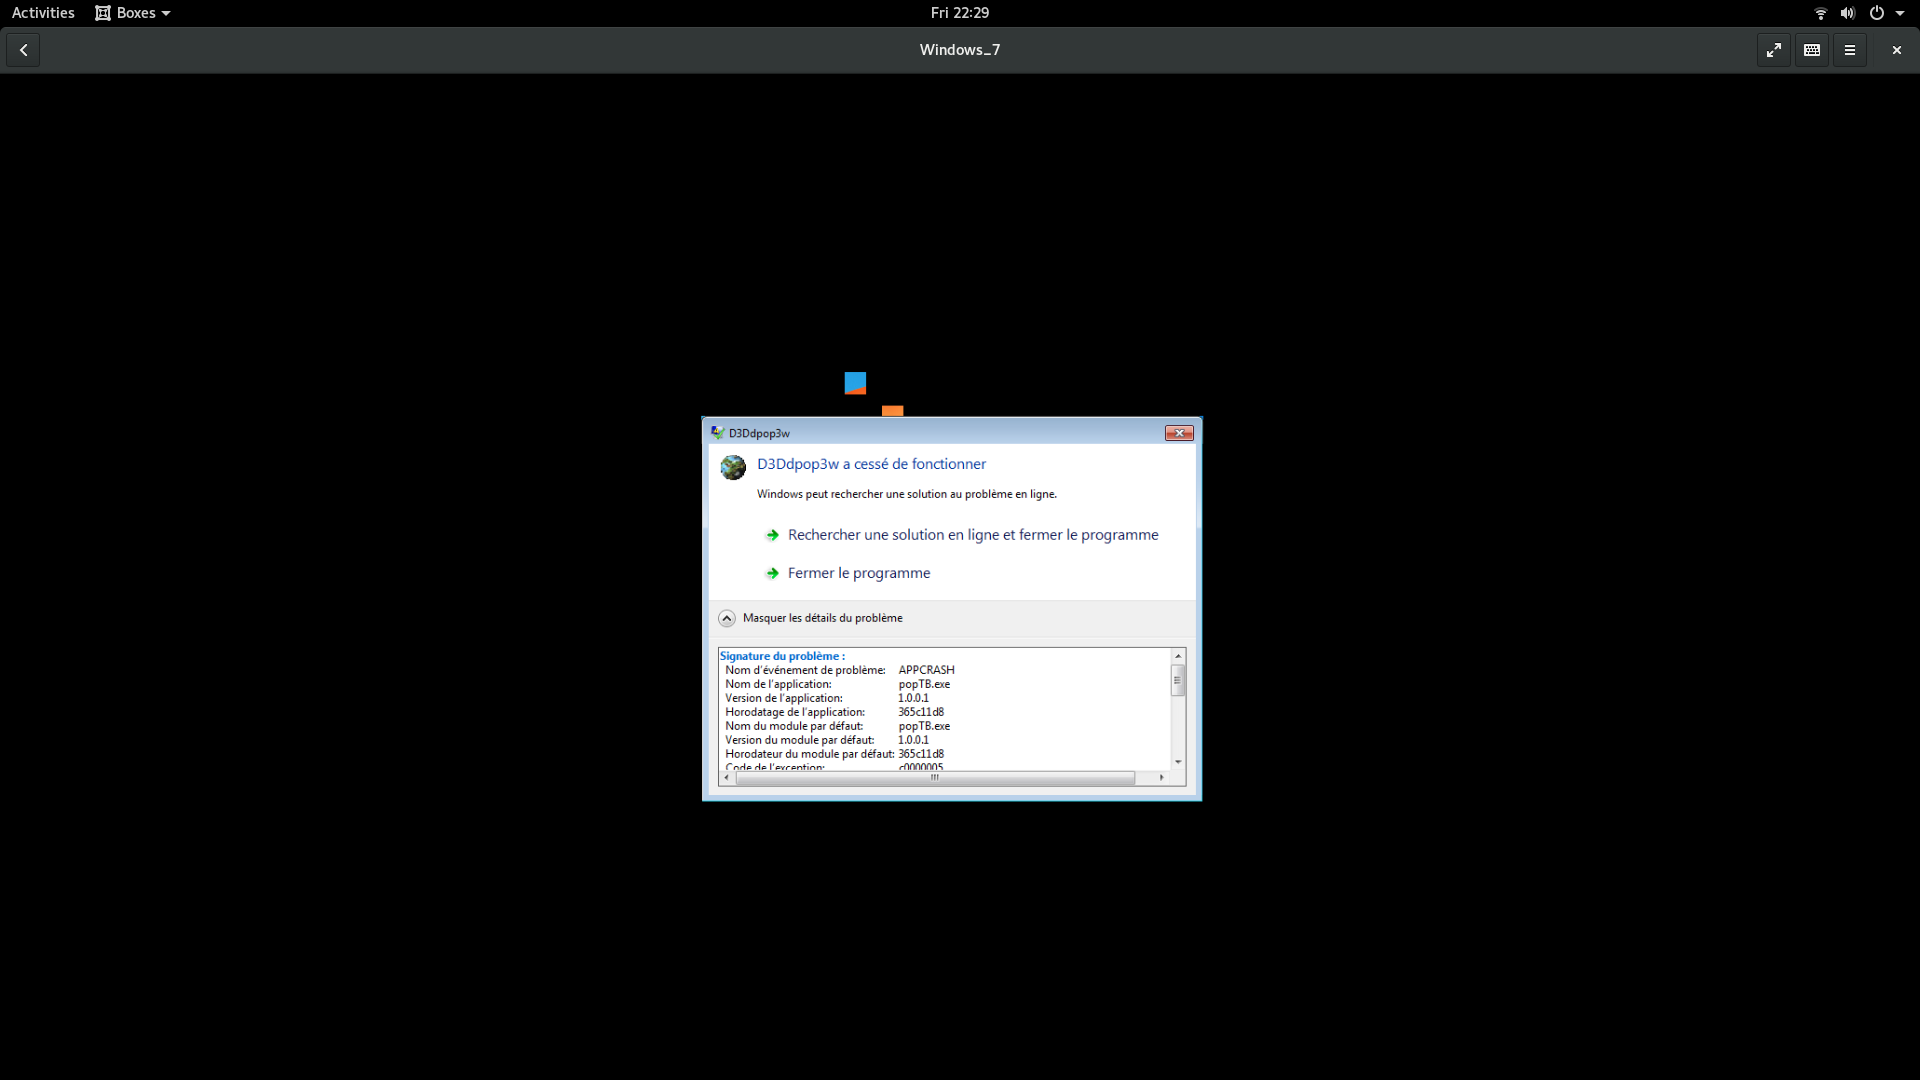Viewport: 1920px width, 1080px height.
Task: Click the volume speaker icon in panel
Action: point(1847,13)
